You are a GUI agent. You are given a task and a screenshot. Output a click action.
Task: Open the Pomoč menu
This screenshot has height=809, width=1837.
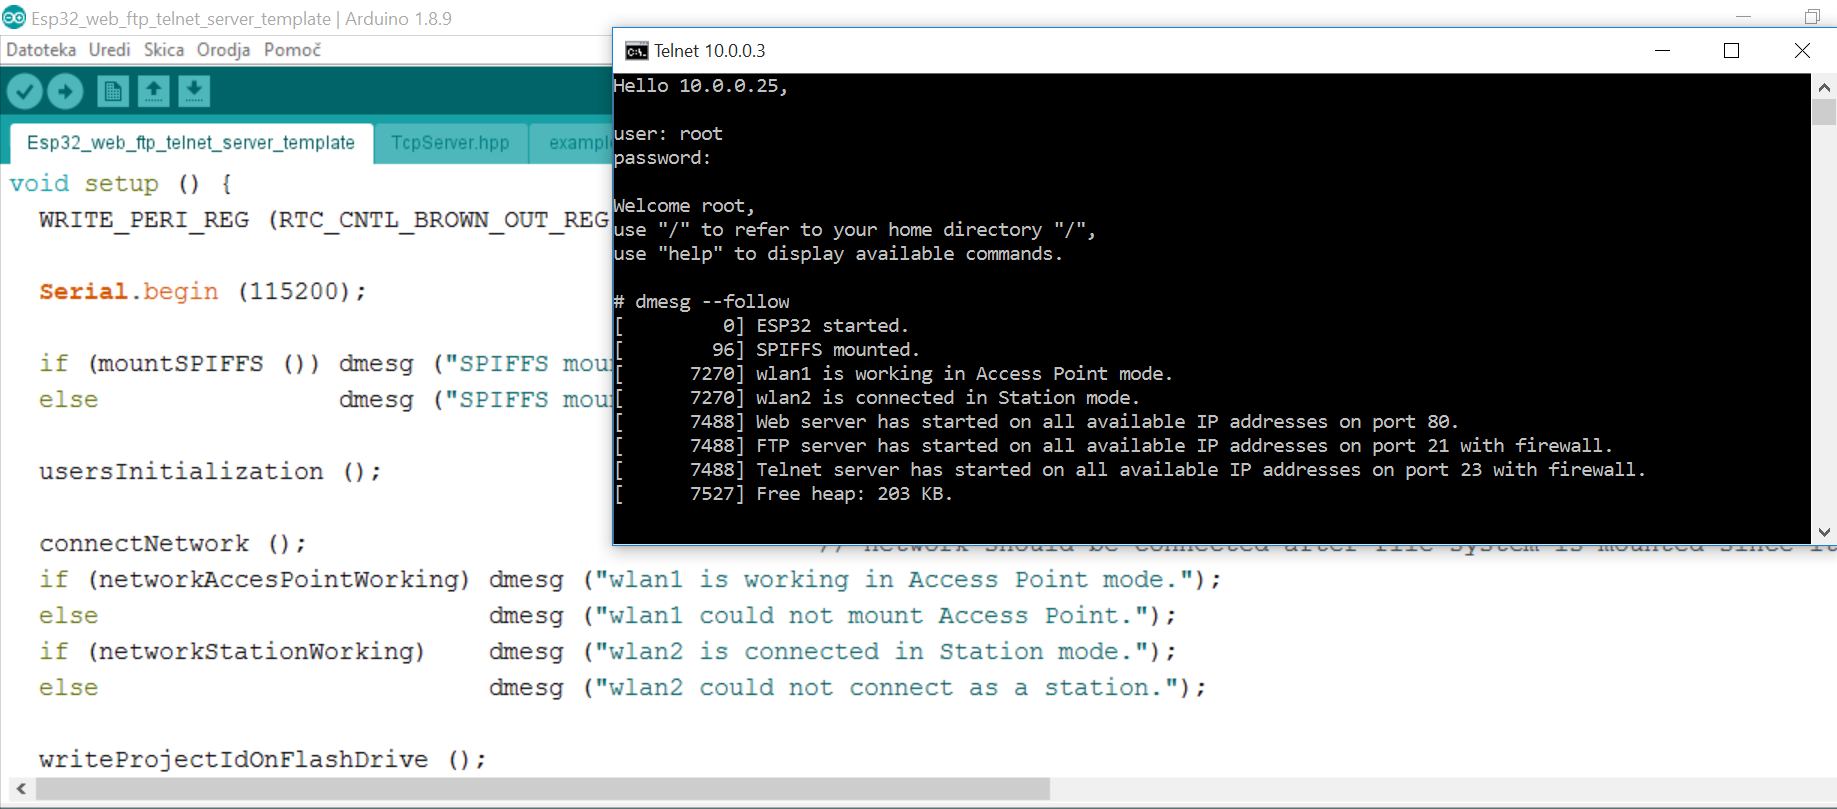pyautogui.click(x=292, y=50)
